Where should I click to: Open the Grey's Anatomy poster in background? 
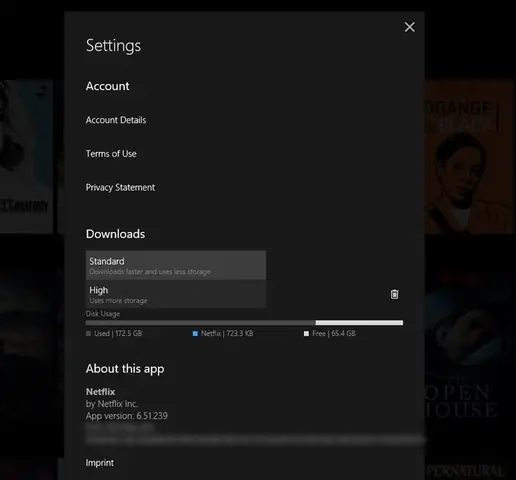(x=26, y=157)
